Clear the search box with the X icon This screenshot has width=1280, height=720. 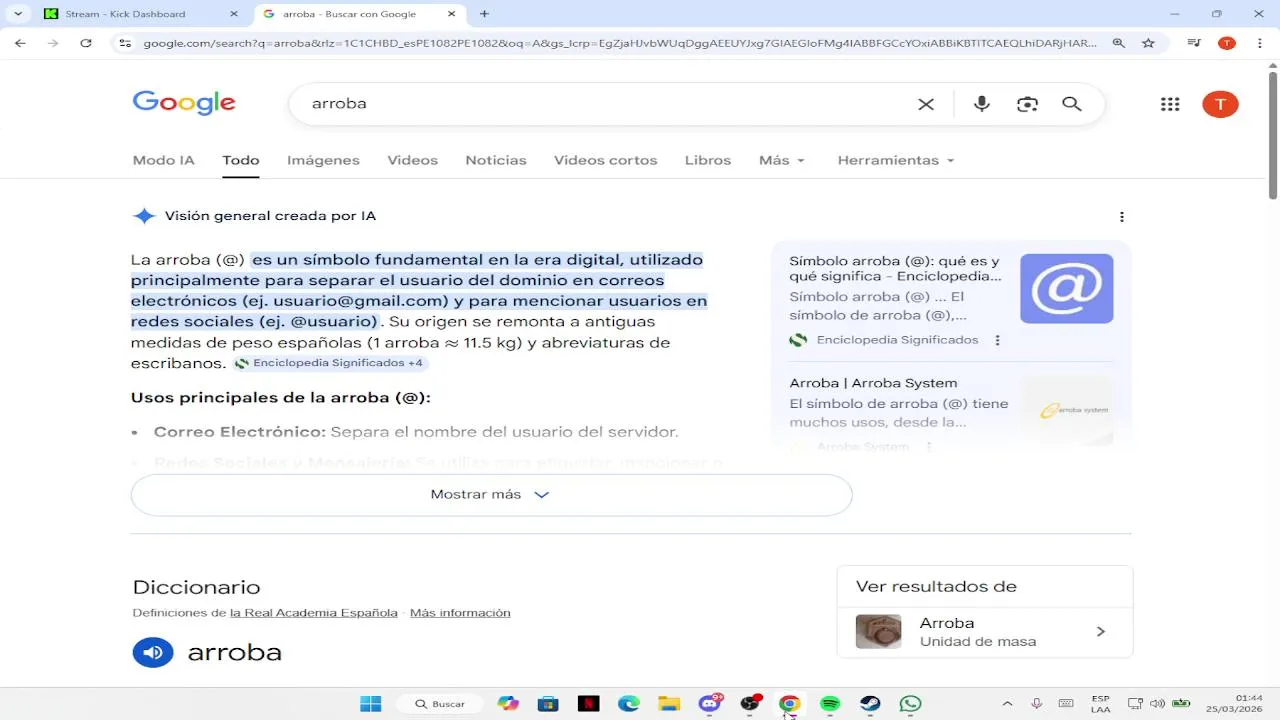pyautogui.click(x=926, y=104)
